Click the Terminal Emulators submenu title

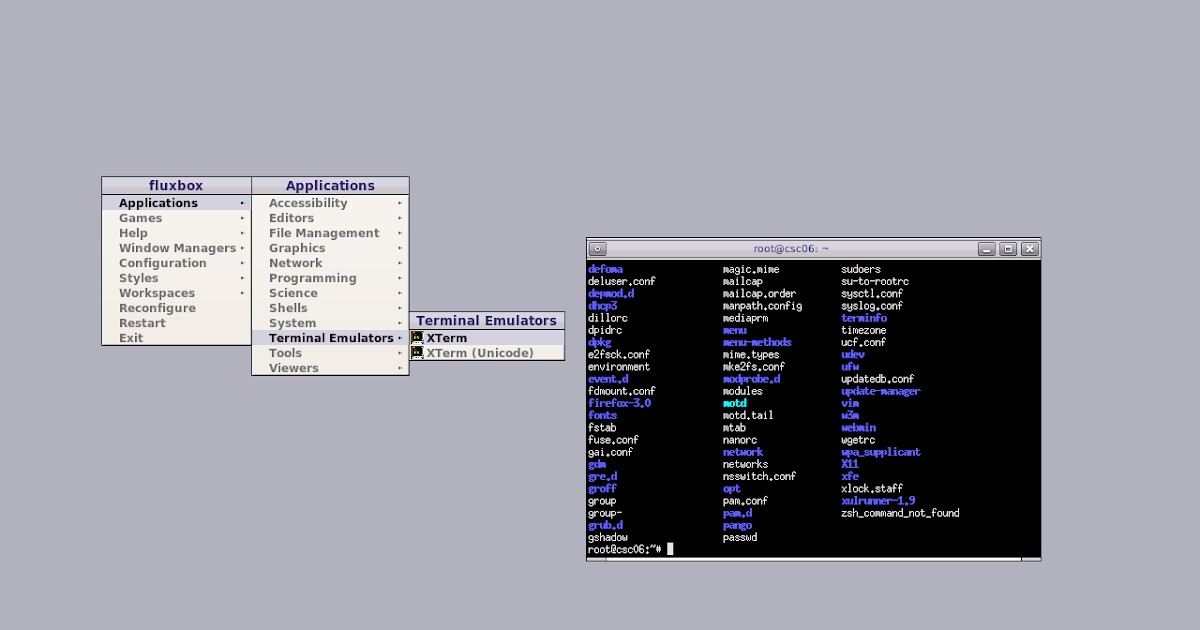pyautogui.click(x=487, y=320)
